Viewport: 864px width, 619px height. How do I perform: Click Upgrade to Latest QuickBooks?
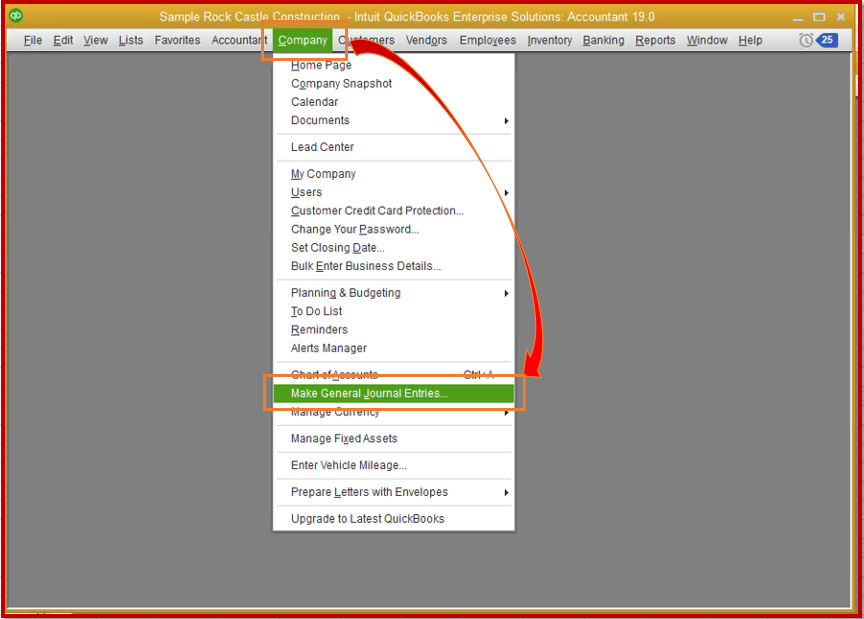(394, 519)
